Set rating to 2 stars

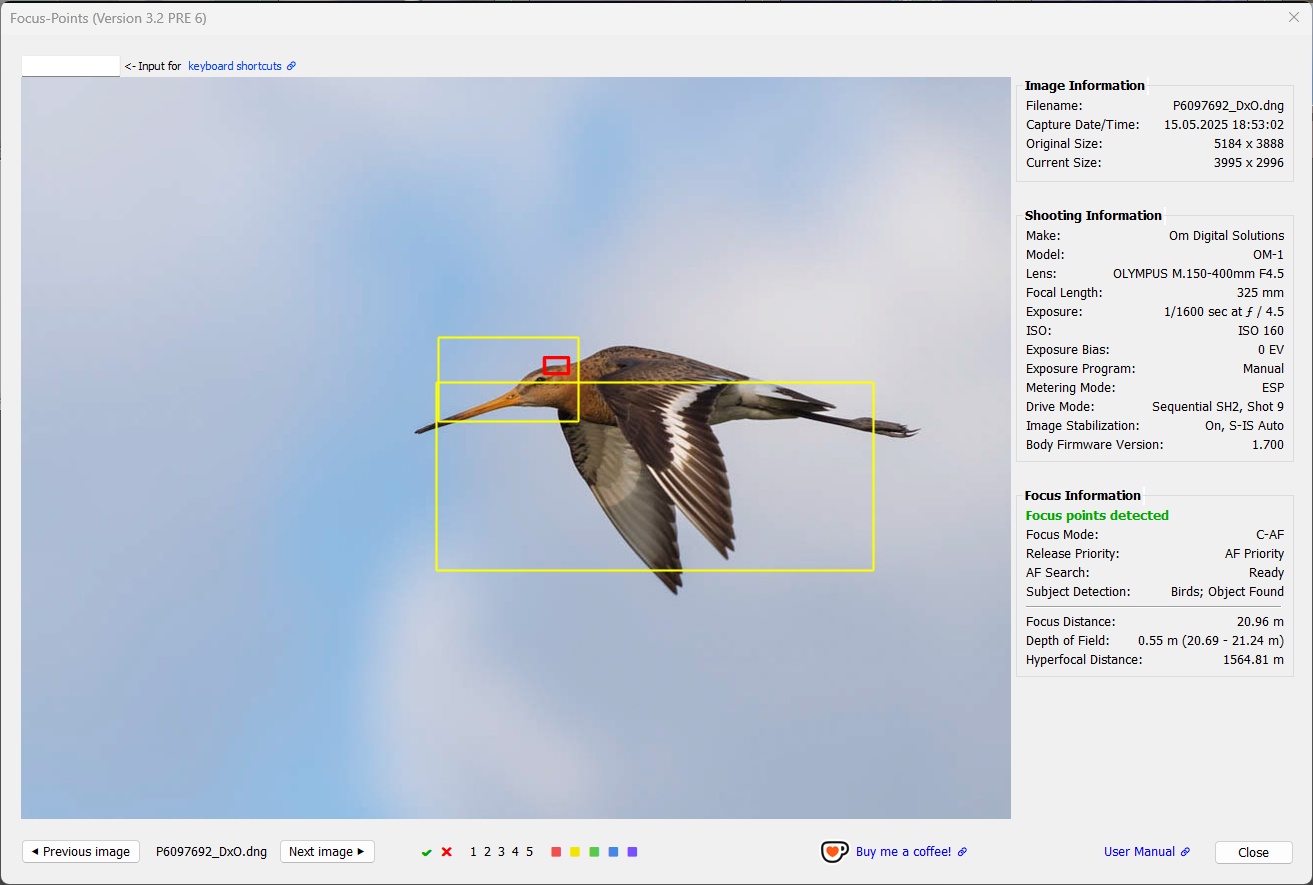coord(487,852)
